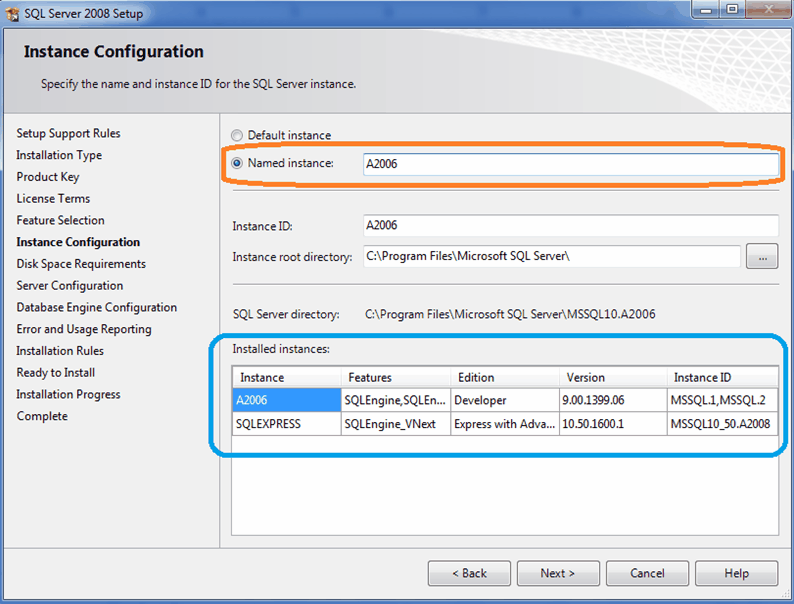The image size is (794, 604).
Task: Click the MSSQL.1,MSSQL.2 instance ID cell
Action: (723, 400)
